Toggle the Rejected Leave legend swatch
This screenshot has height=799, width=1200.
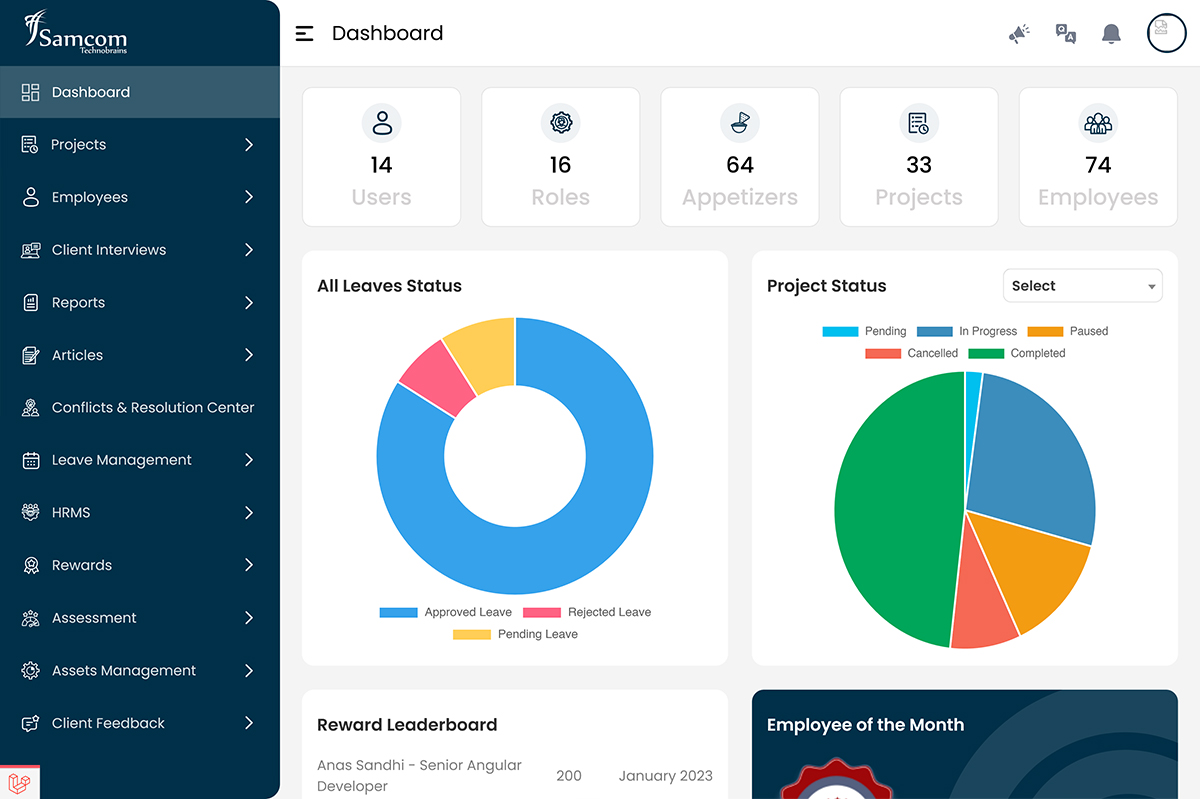[x=542, y=613]
